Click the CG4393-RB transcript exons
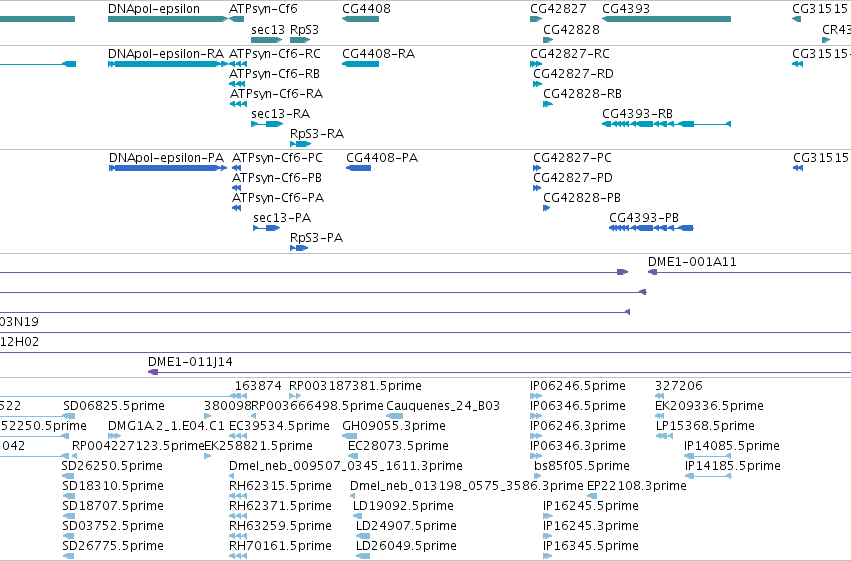Image resolution: width=851 pixels, height=561 pixels. tap(666, 124)
